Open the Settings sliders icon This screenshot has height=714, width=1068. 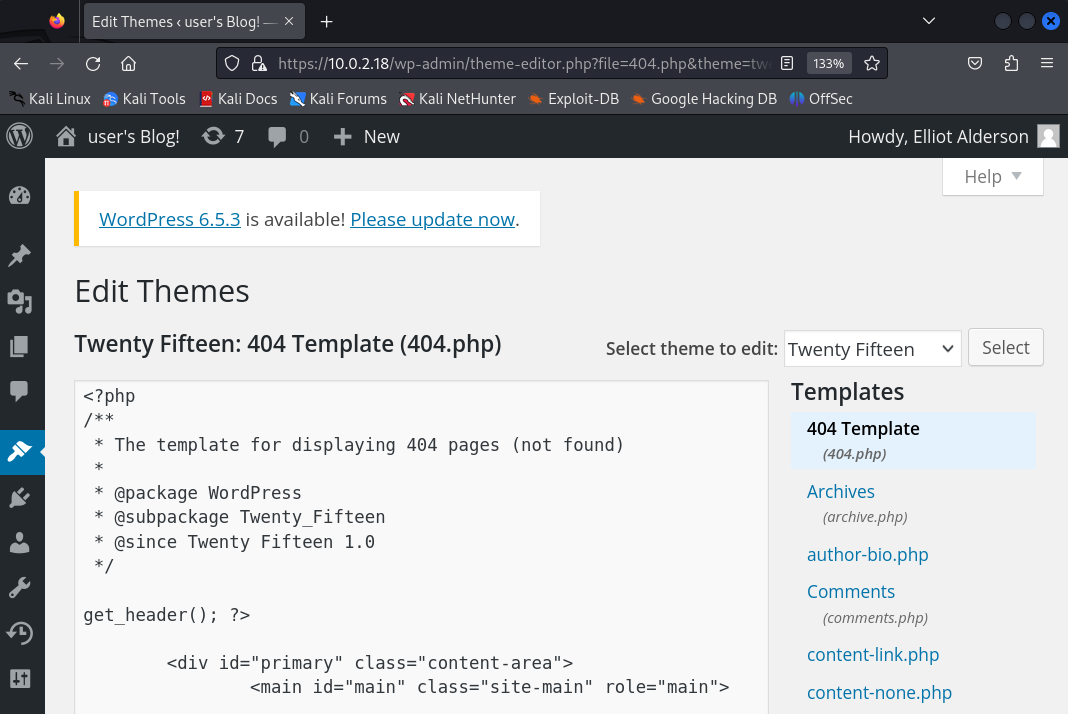click(x=20, y=678)
